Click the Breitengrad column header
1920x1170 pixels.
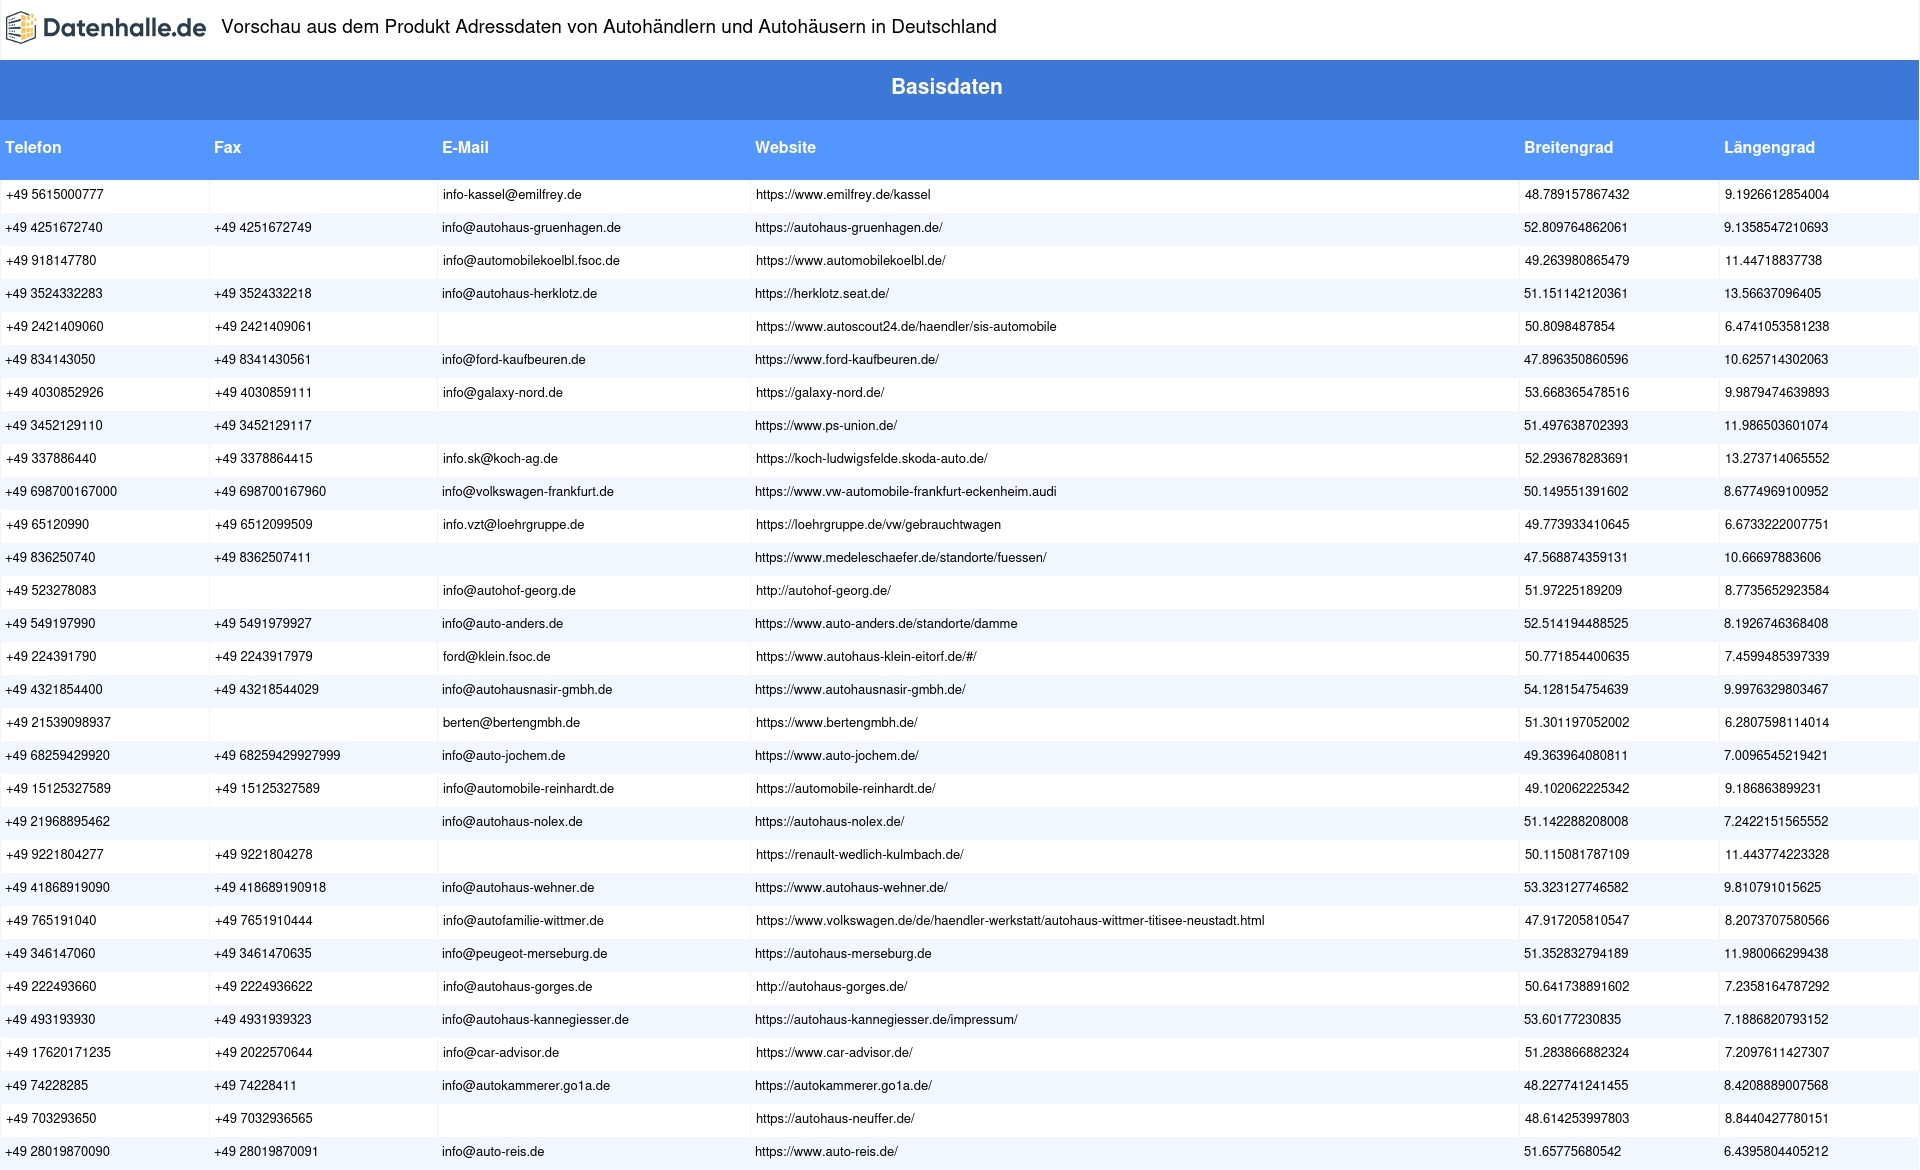click(x=1568, y=147)
